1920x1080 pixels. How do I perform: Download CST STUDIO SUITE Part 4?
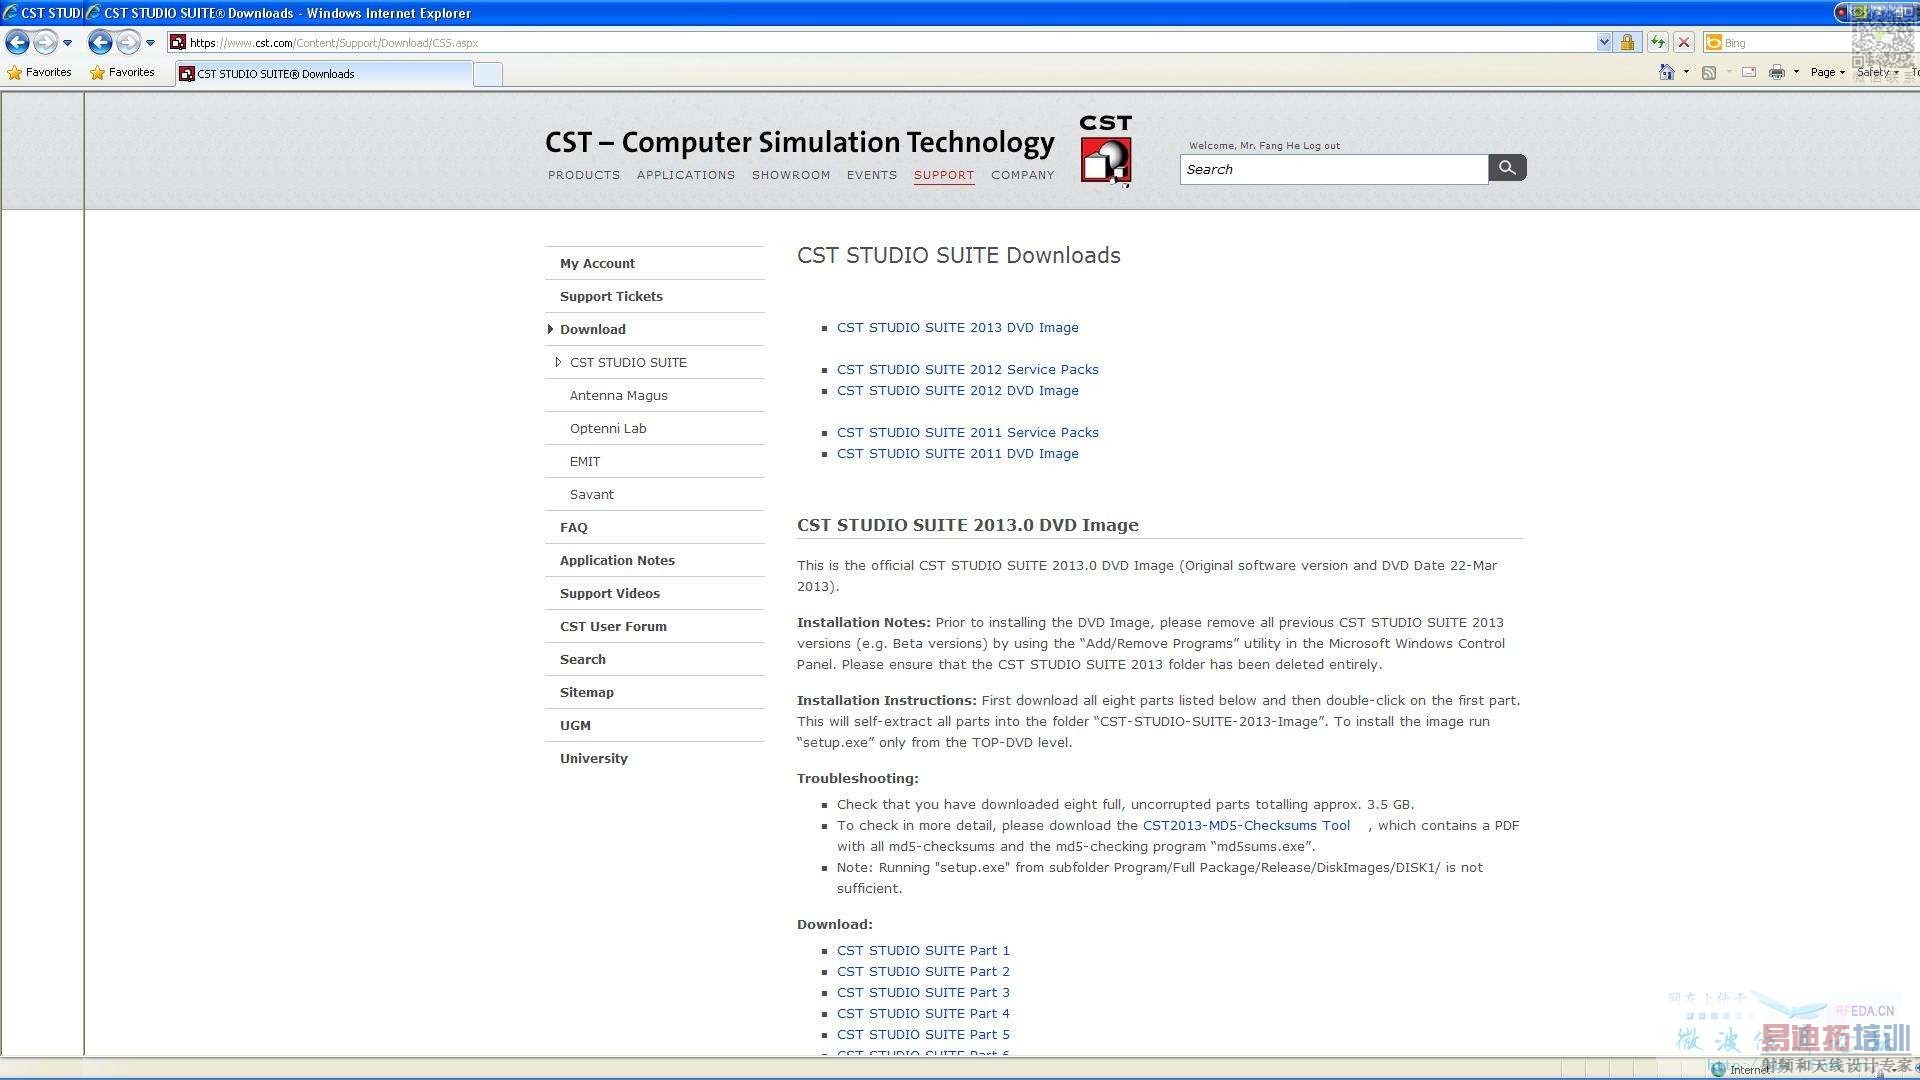pyautogui.click(x=923, y=1013)
